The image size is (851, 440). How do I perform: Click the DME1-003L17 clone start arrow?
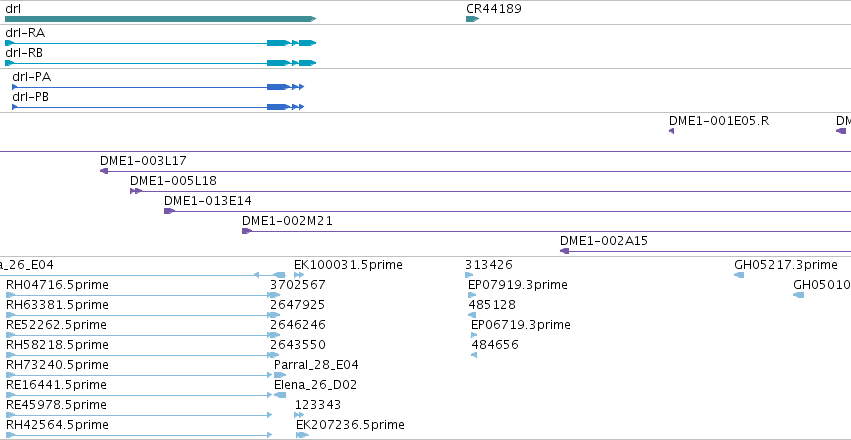click(x=104, y=171)
